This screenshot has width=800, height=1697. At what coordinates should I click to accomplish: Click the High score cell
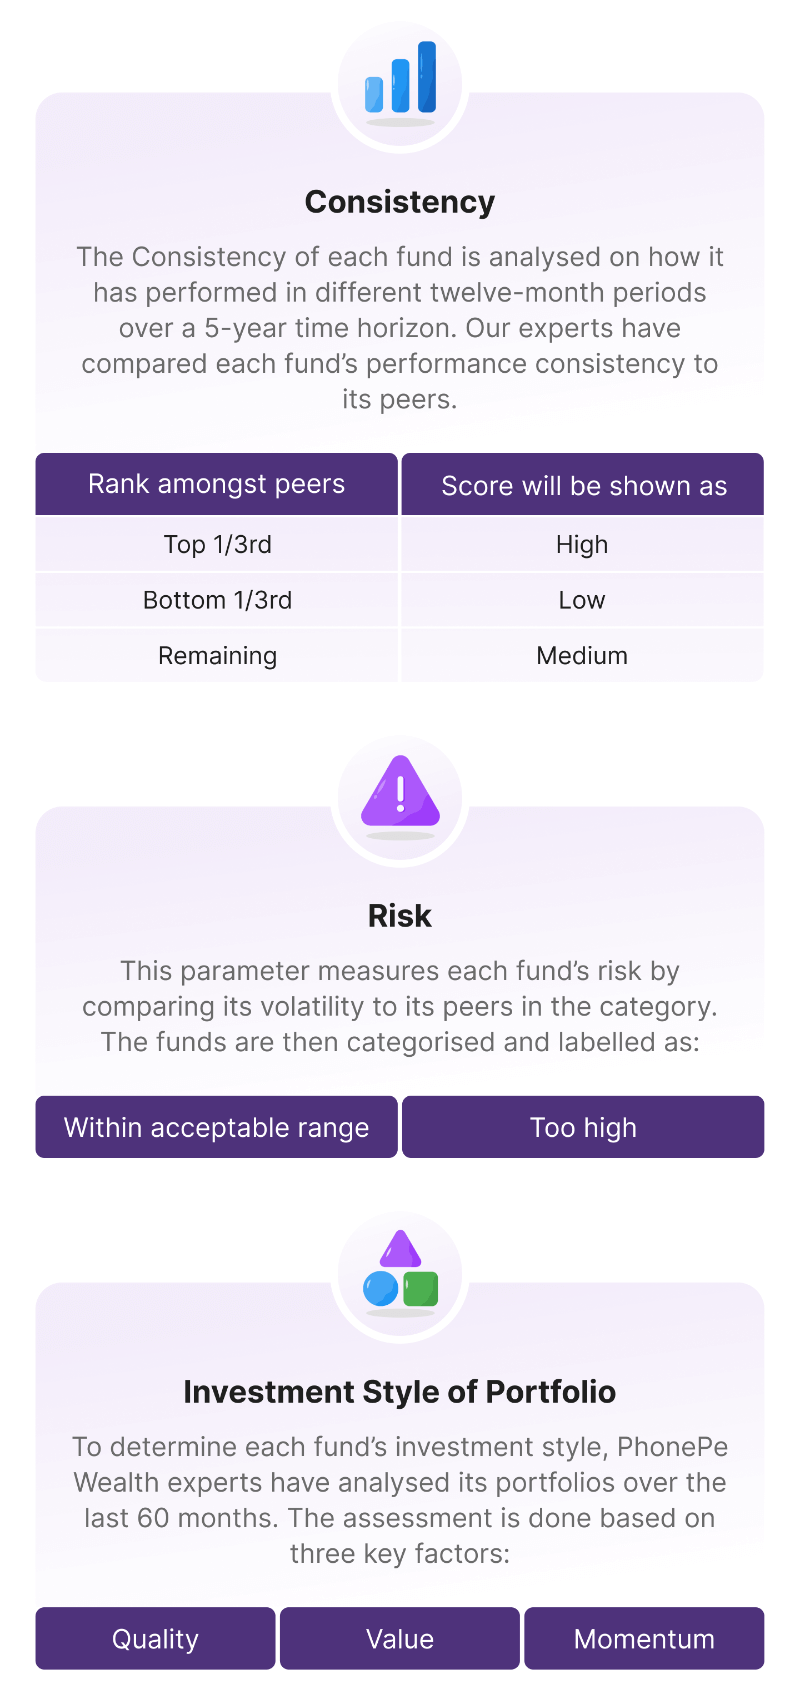click(582, 544)
